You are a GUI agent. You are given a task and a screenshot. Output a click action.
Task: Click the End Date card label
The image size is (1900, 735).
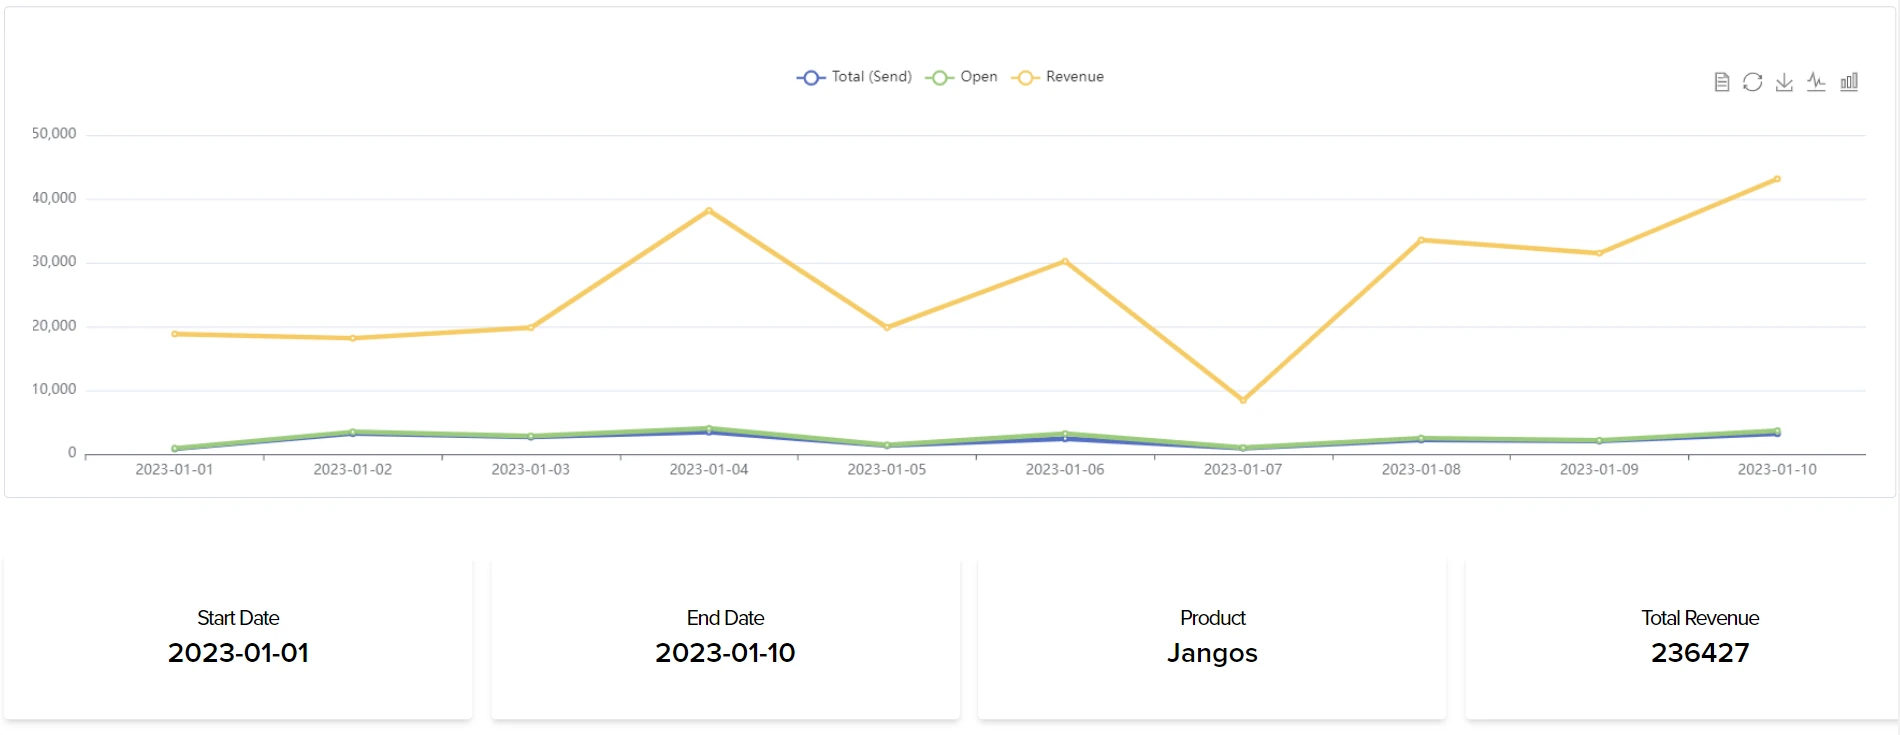pyautogui.click(x=725, y=618)
